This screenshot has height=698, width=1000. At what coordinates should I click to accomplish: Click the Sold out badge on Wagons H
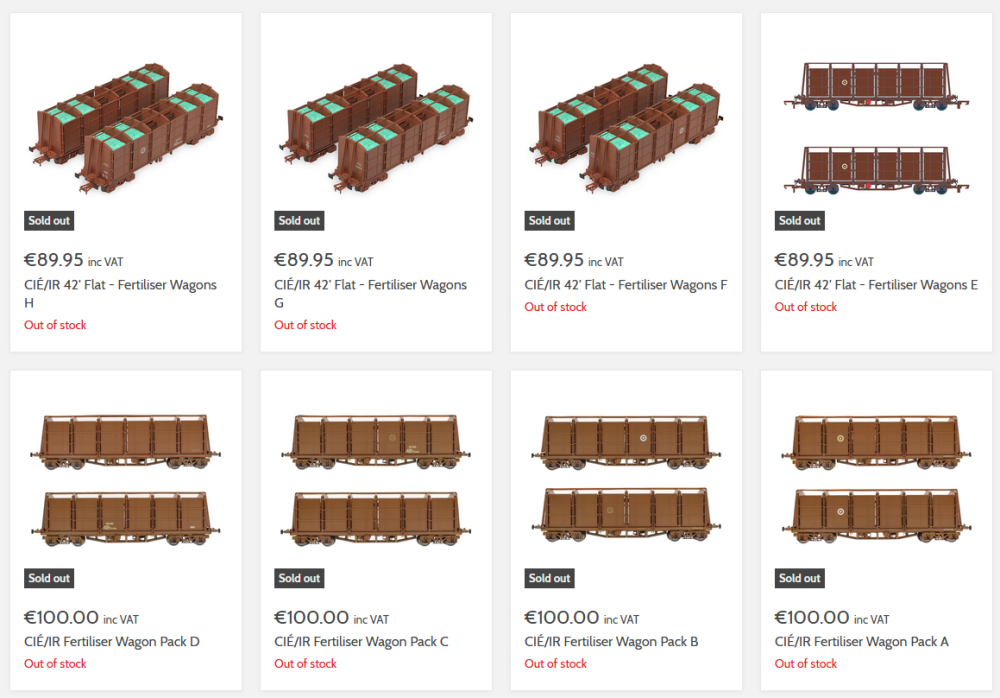pyautogui.click(x=49, y=221)
